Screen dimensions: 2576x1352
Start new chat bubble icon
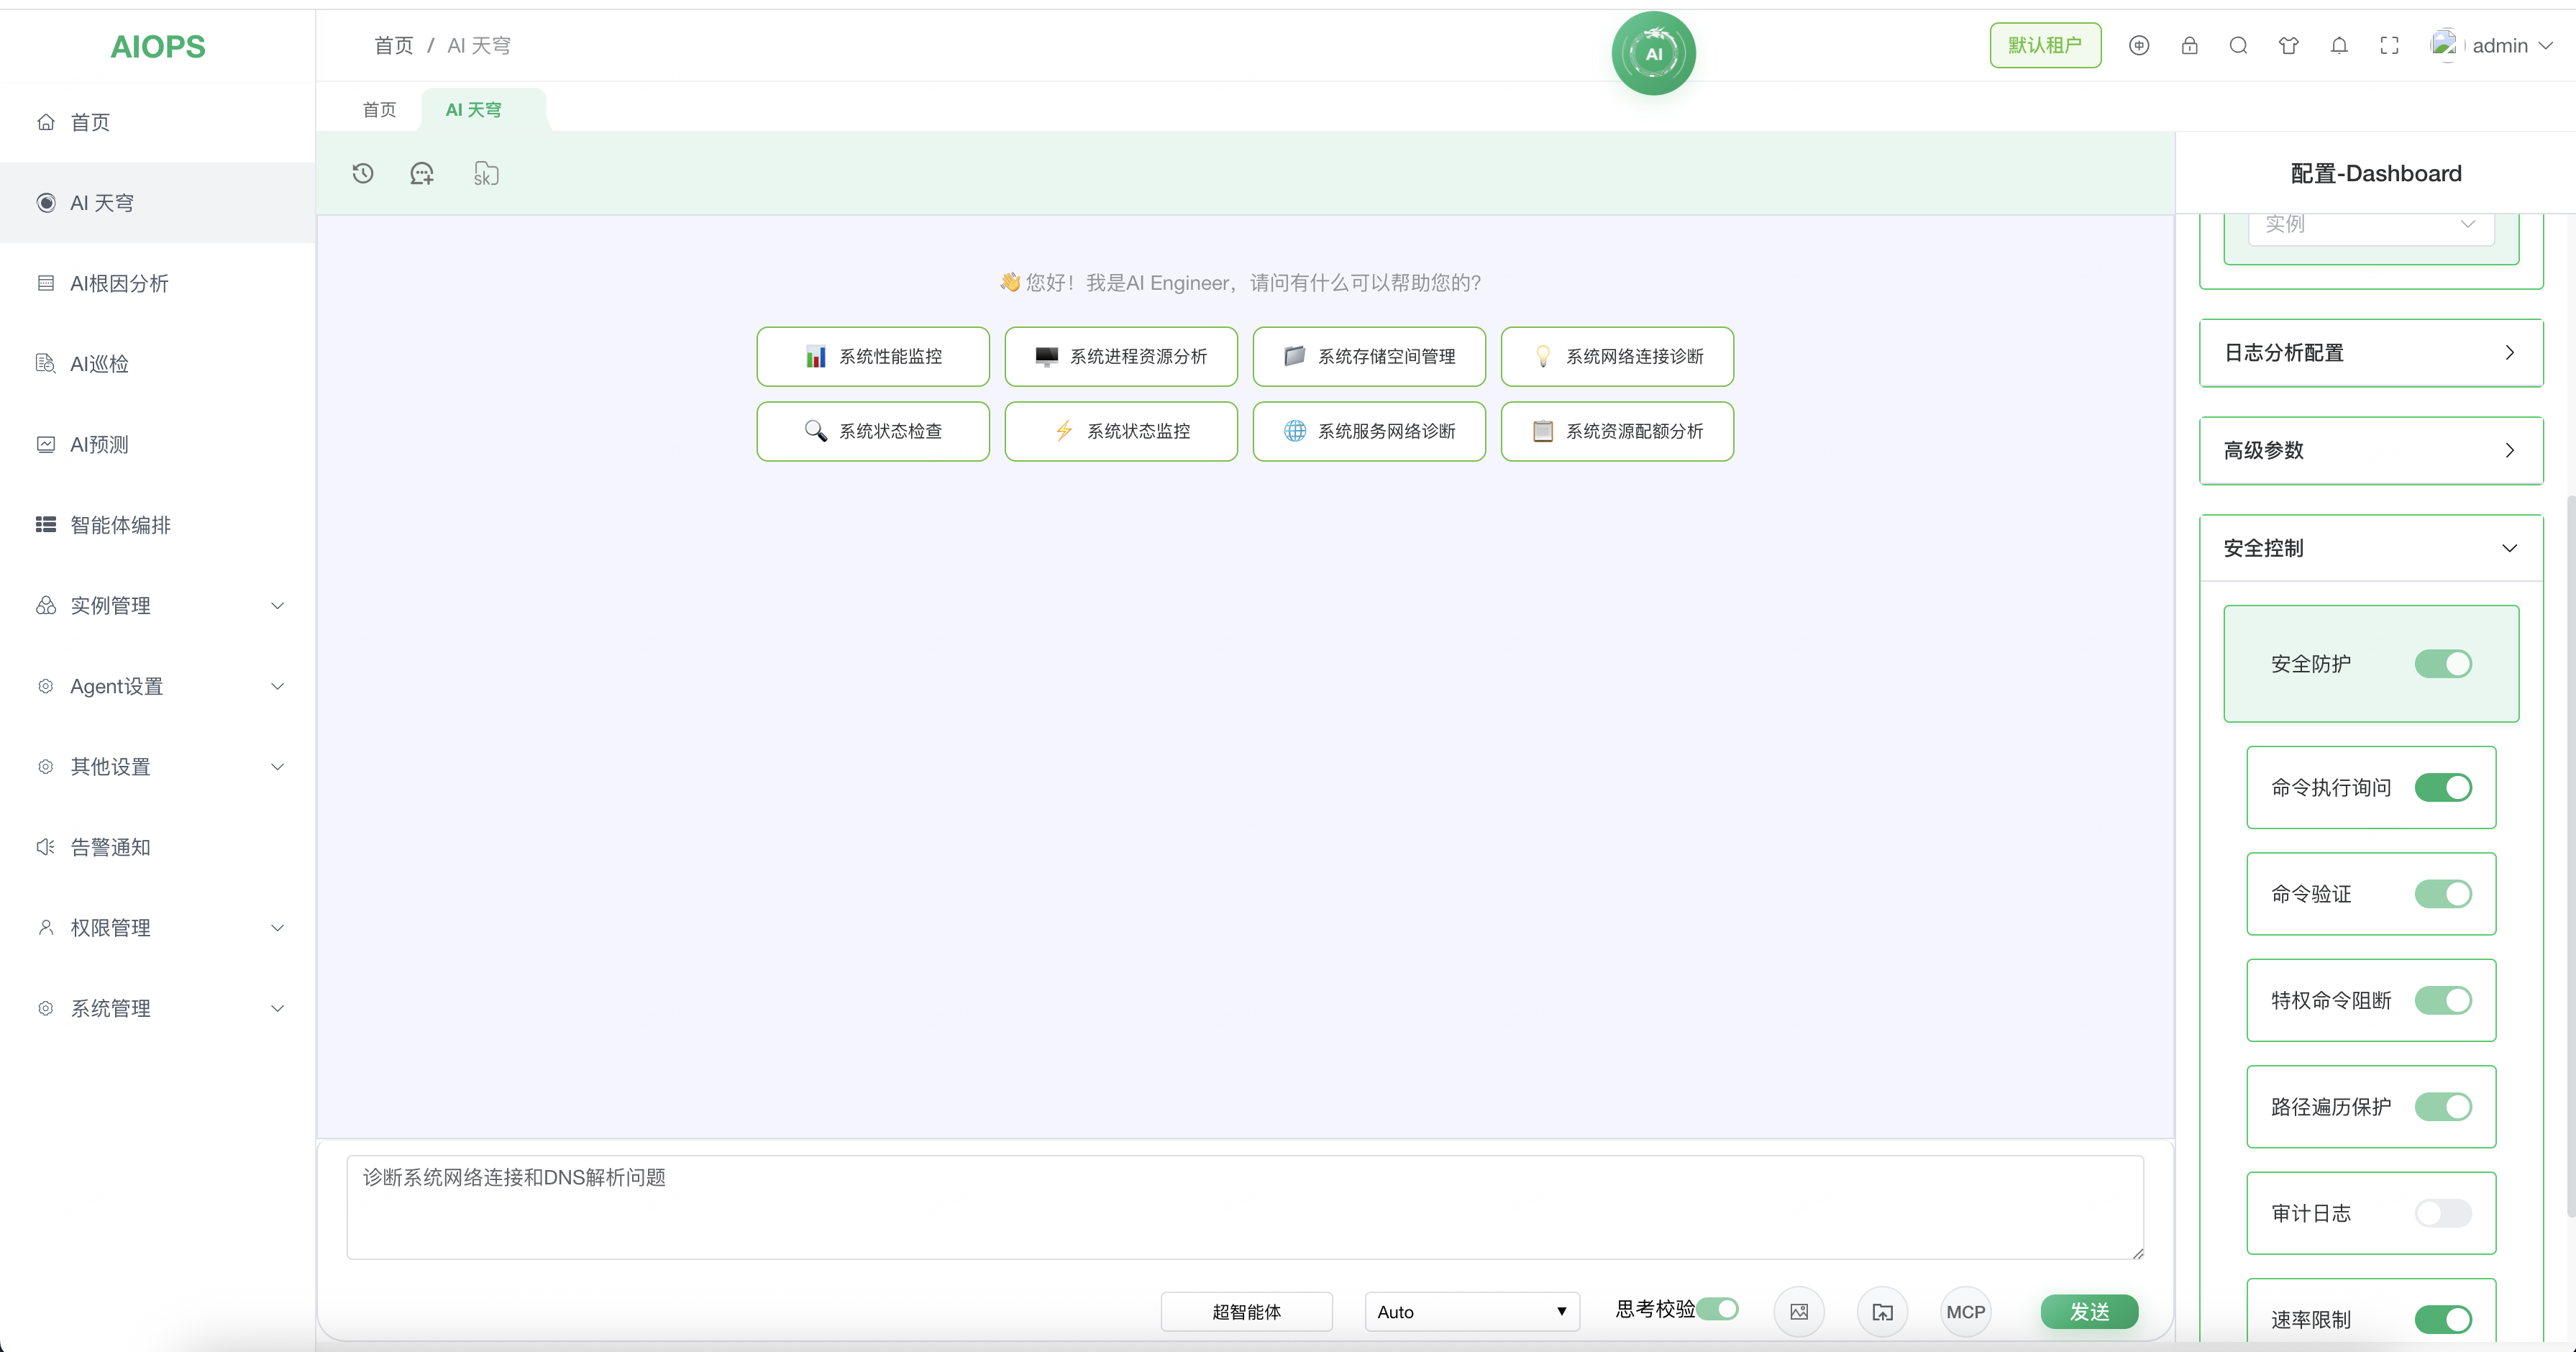(422, 174)
